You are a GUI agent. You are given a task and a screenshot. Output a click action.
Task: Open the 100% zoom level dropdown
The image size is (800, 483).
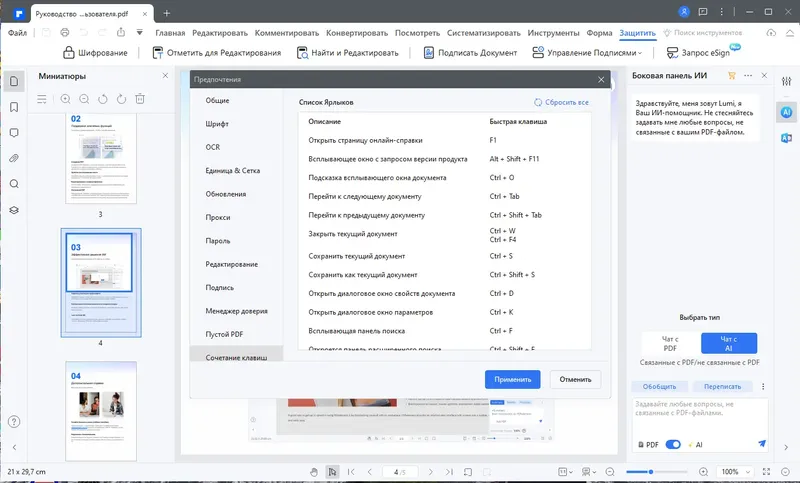[x=735, y=472]
